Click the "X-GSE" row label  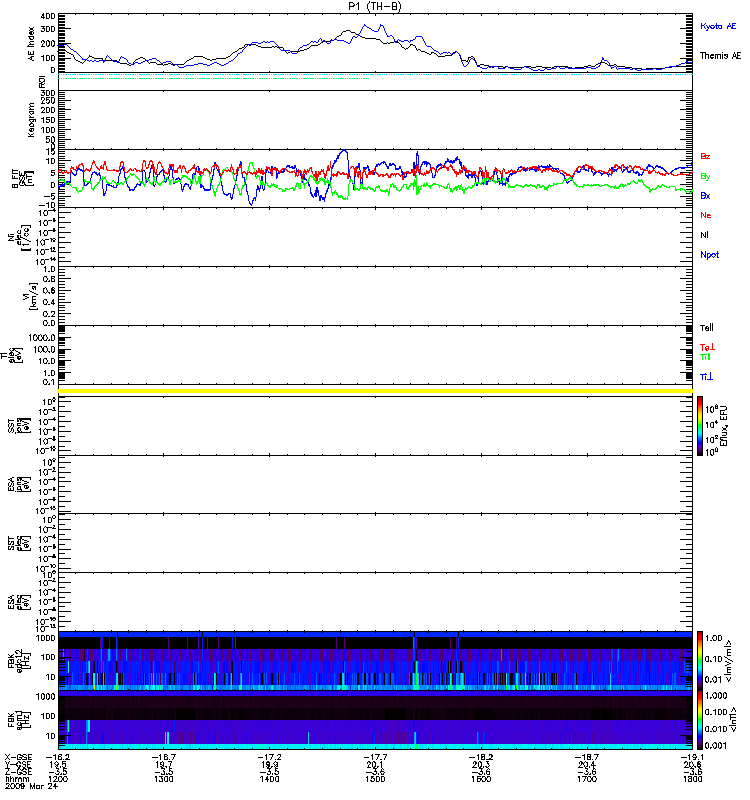18,757
